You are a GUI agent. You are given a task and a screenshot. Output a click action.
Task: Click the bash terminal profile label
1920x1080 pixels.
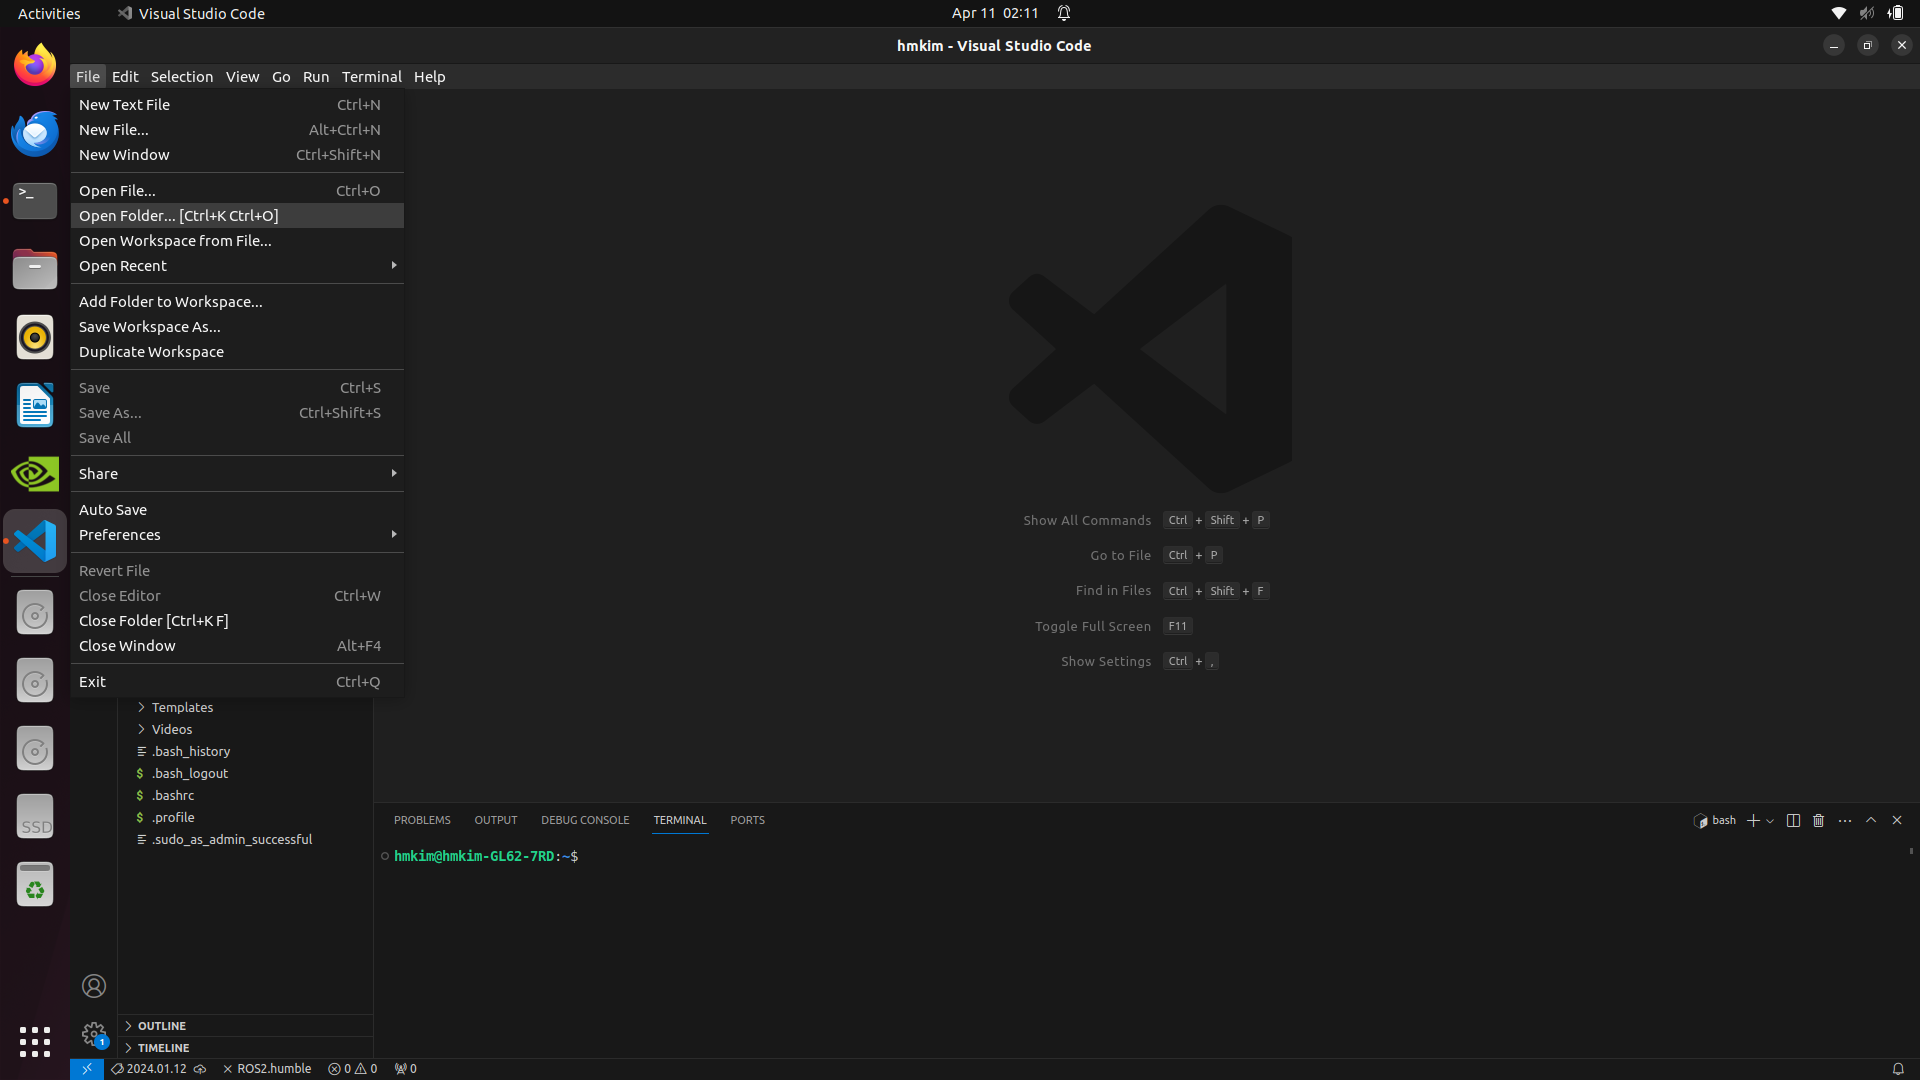[1715, 820]
